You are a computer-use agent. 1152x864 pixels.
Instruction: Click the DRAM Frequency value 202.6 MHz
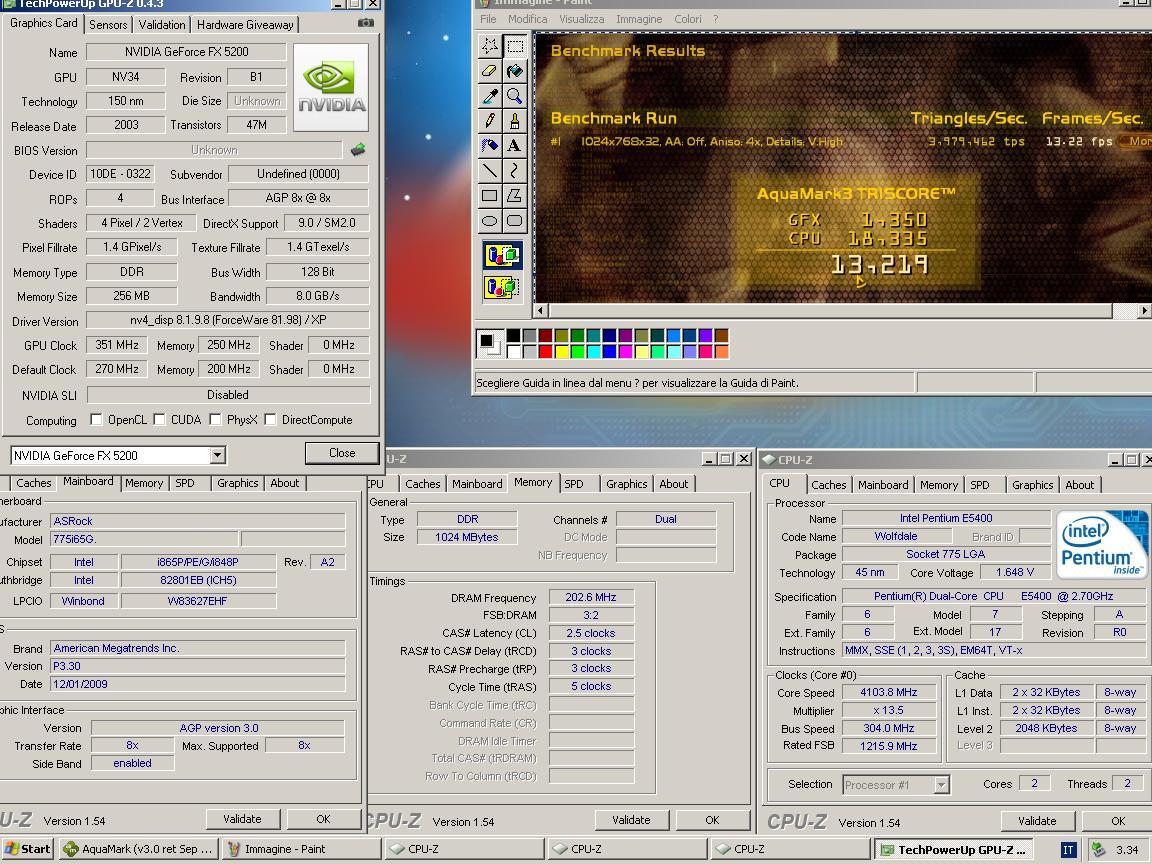[x=591, y=597]
